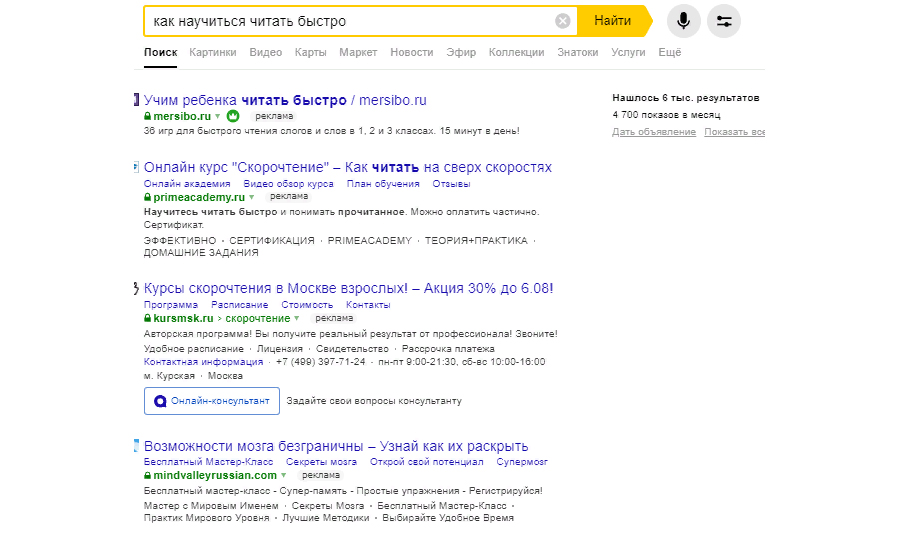The height and width of the screenshot is (534, 900).
Task: Switch to the Картинки tab
Action: [x=212, y=52]
